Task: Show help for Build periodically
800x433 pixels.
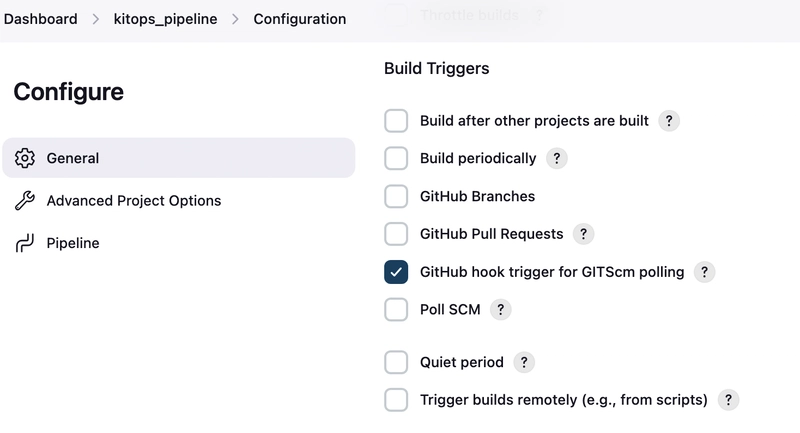Action: pyautogui.click(x=557, y=158)
